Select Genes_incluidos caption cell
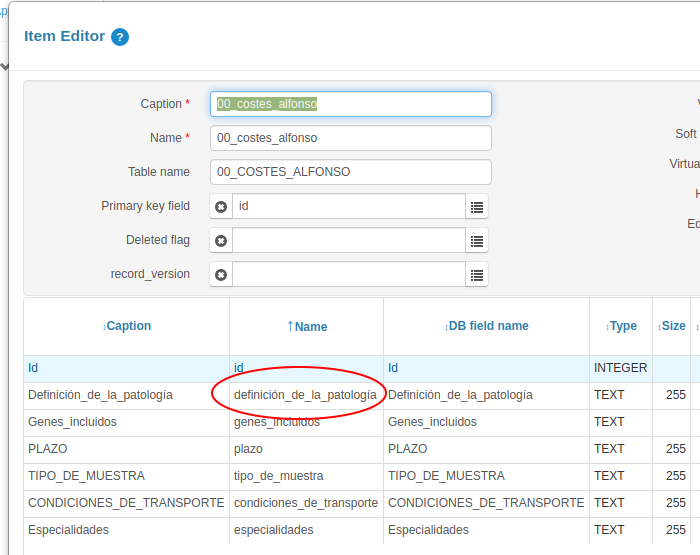The width and height of the screenshot is (700, 555). tap(127, 422)
